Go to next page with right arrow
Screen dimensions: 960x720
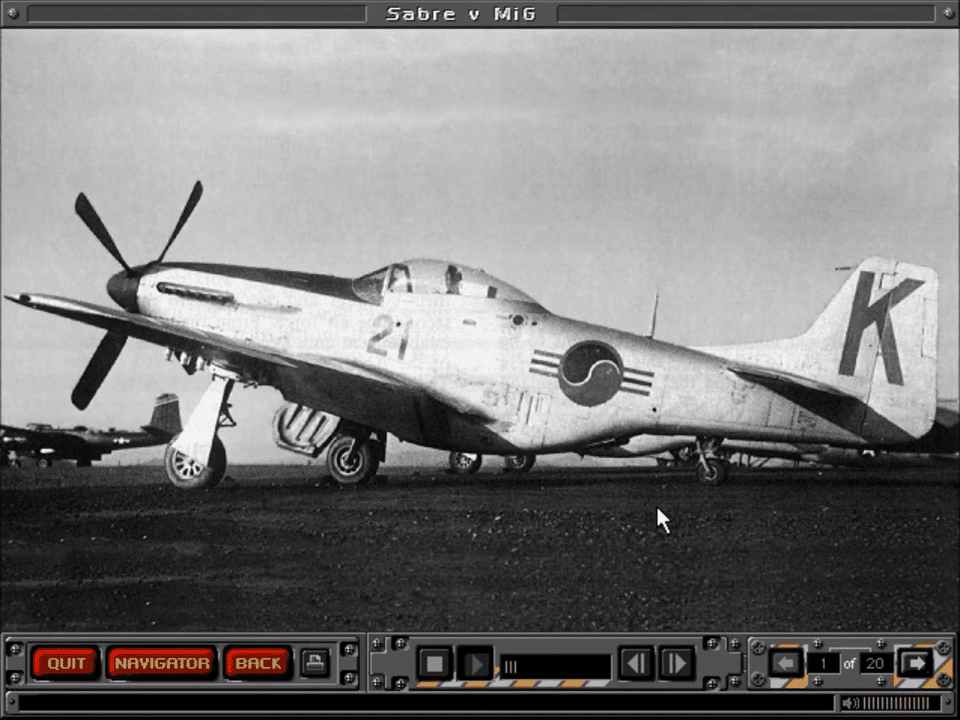(915, 663)
